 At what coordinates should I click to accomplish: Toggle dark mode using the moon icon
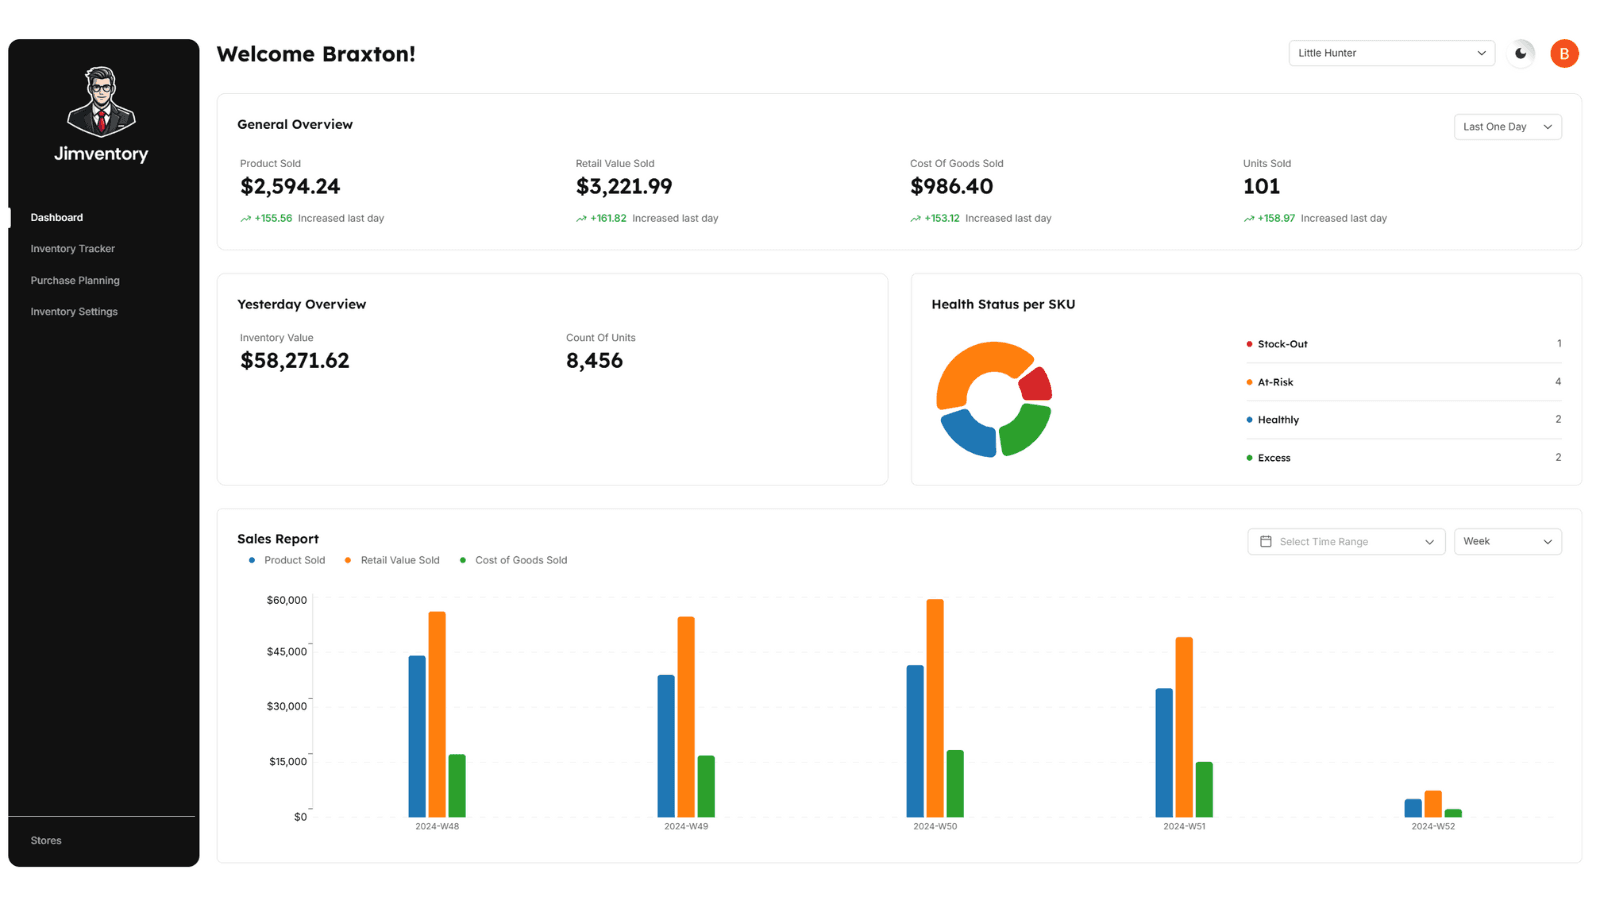click(x=1520, y=53)
